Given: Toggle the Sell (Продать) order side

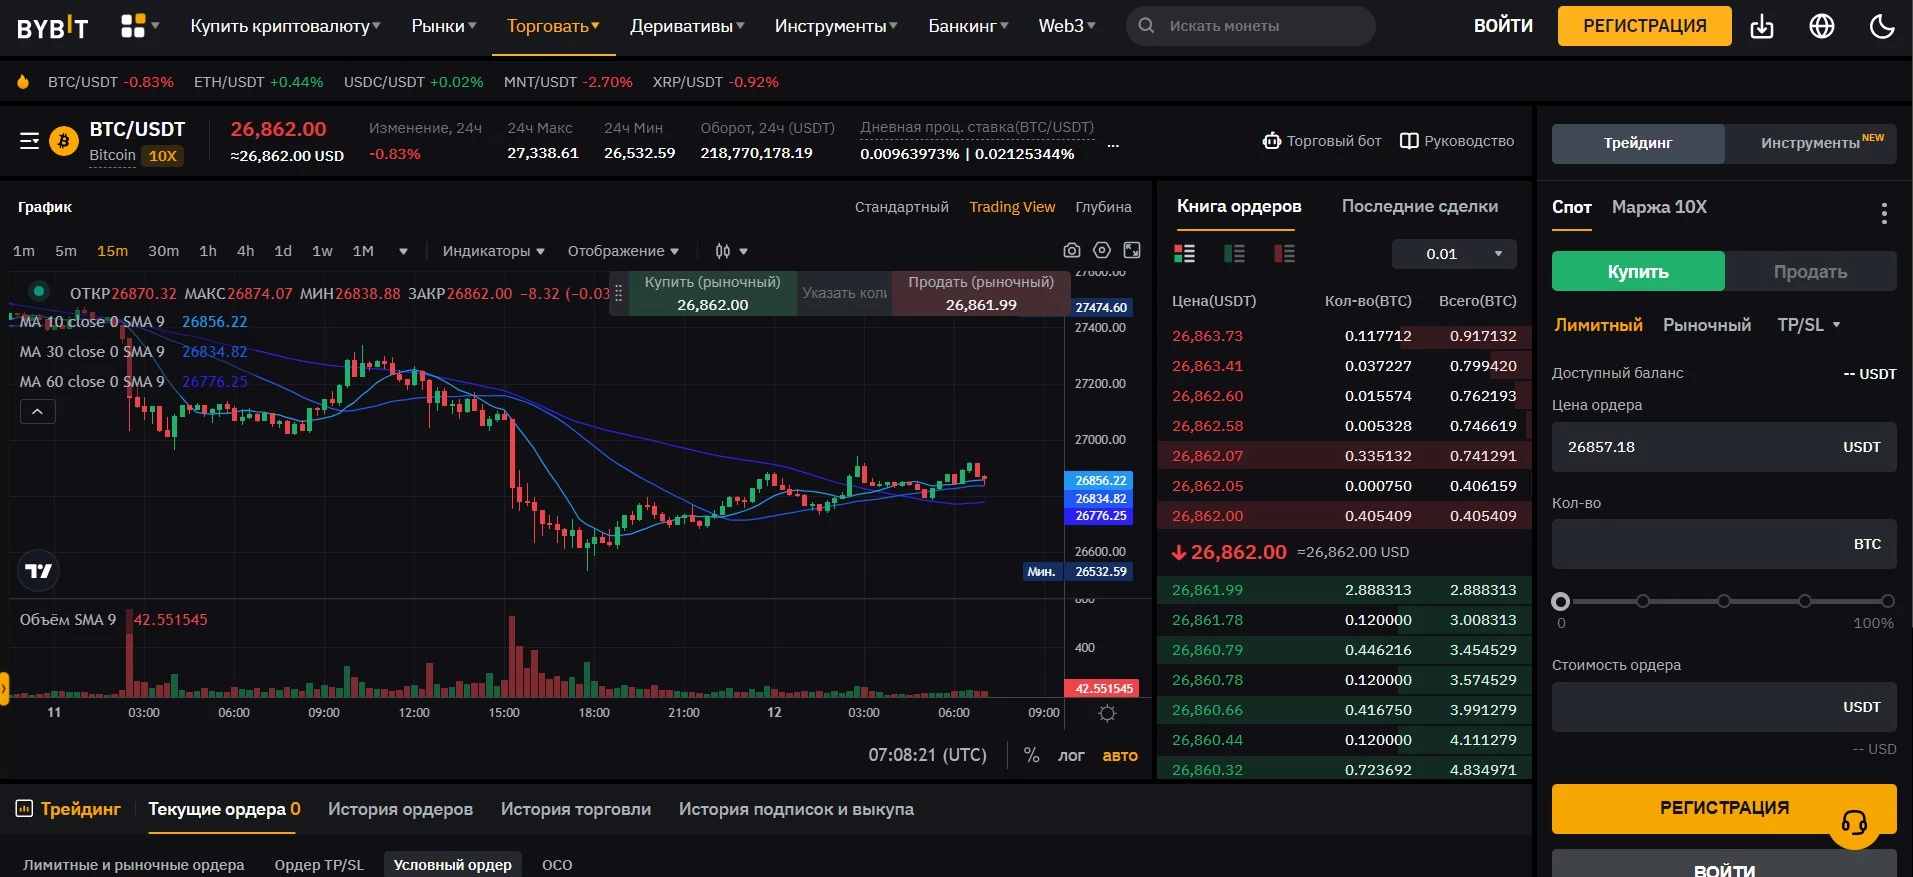Looking at the screenshot, I should [x=1809, y=271].
